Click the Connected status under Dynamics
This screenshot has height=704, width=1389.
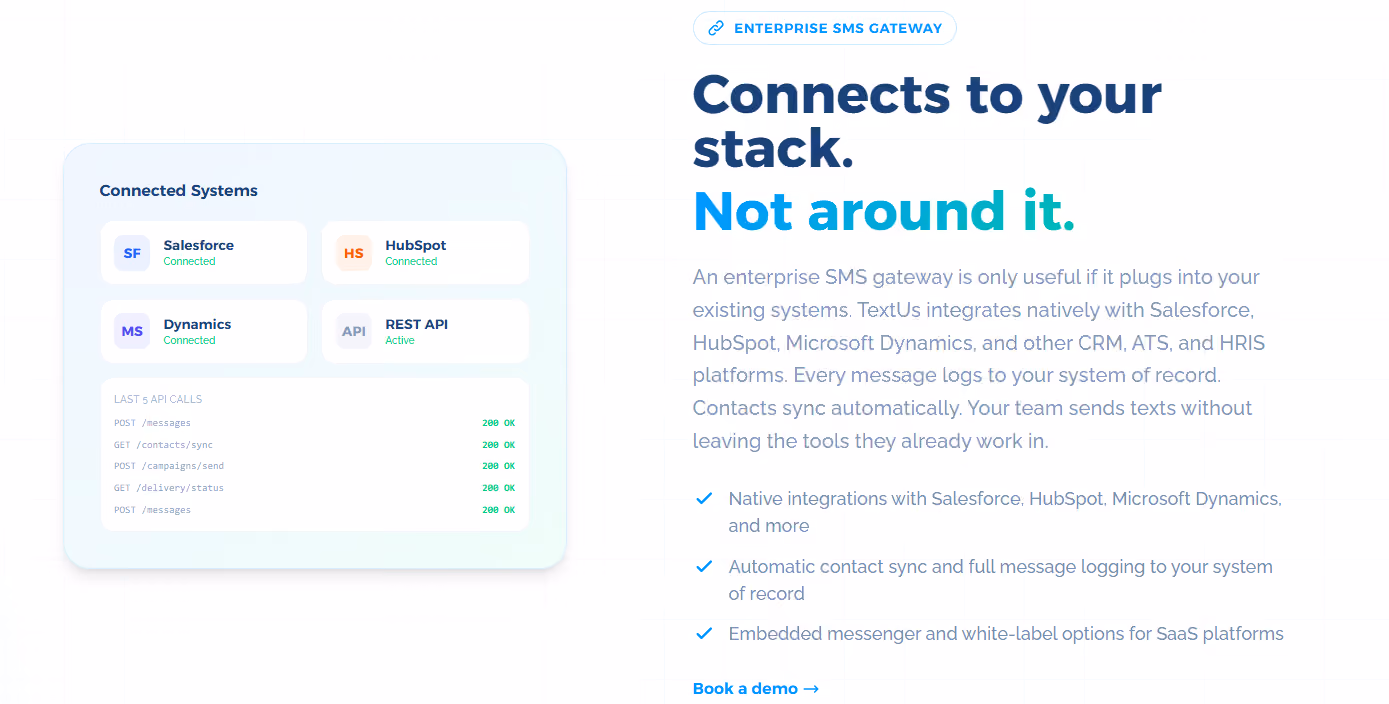pos(190,340)
